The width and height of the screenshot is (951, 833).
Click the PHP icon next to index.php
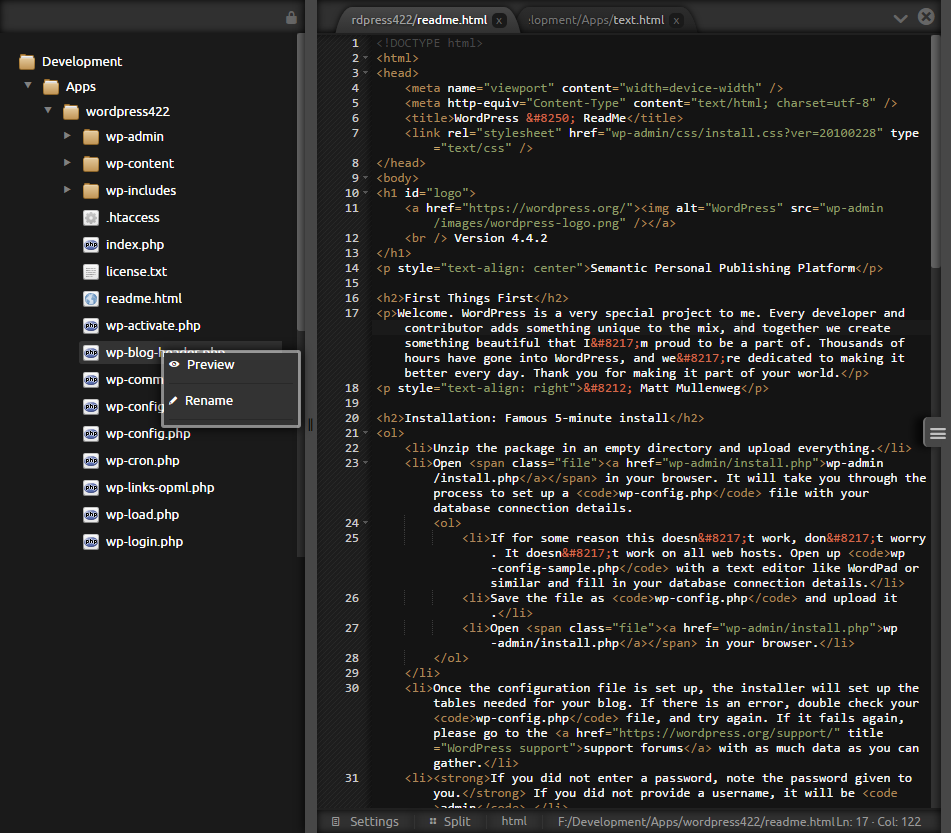pyautogui.click(x=91, y=245)
